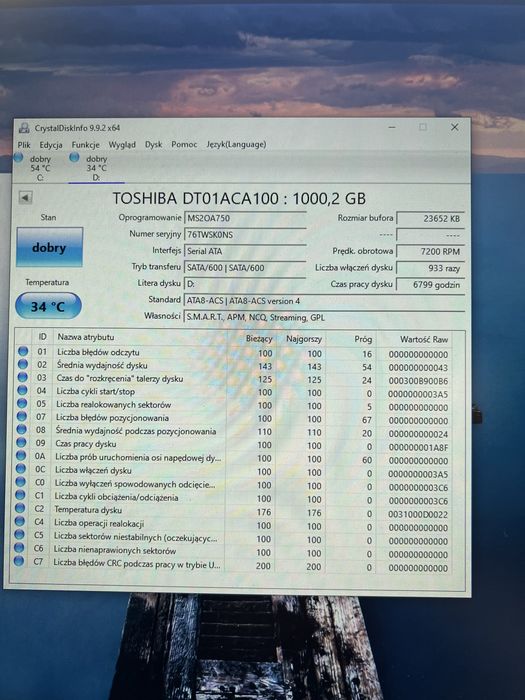The height and width of the screenshot is (700, 525).
Task: Click the drive letter field D:
Action: [245, 284]
